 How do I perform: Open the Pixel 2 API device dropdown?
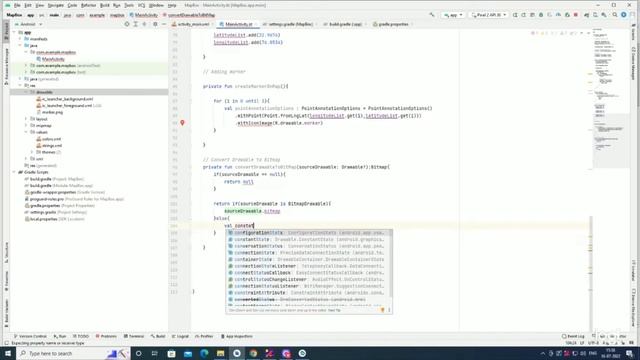[489, 15]
